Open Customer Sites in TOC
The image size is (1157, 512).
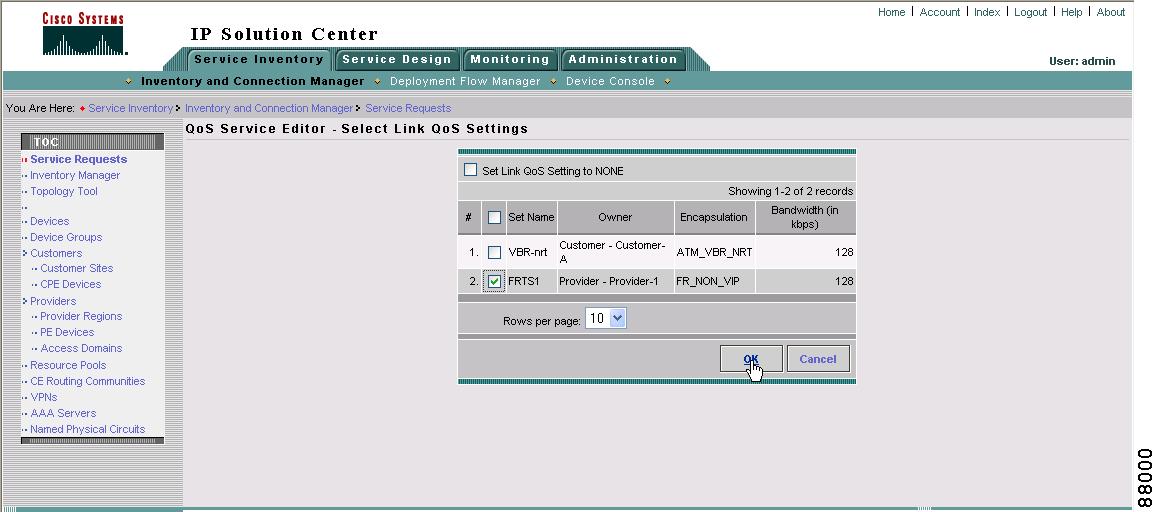77,268
